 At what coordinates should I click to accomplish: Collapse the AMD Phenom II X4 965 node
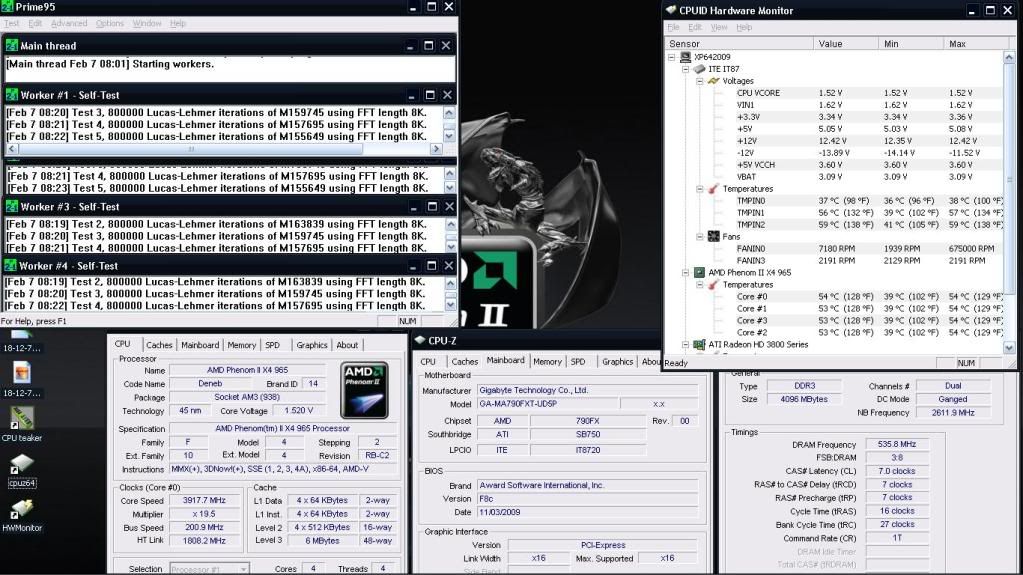point(686,273)
